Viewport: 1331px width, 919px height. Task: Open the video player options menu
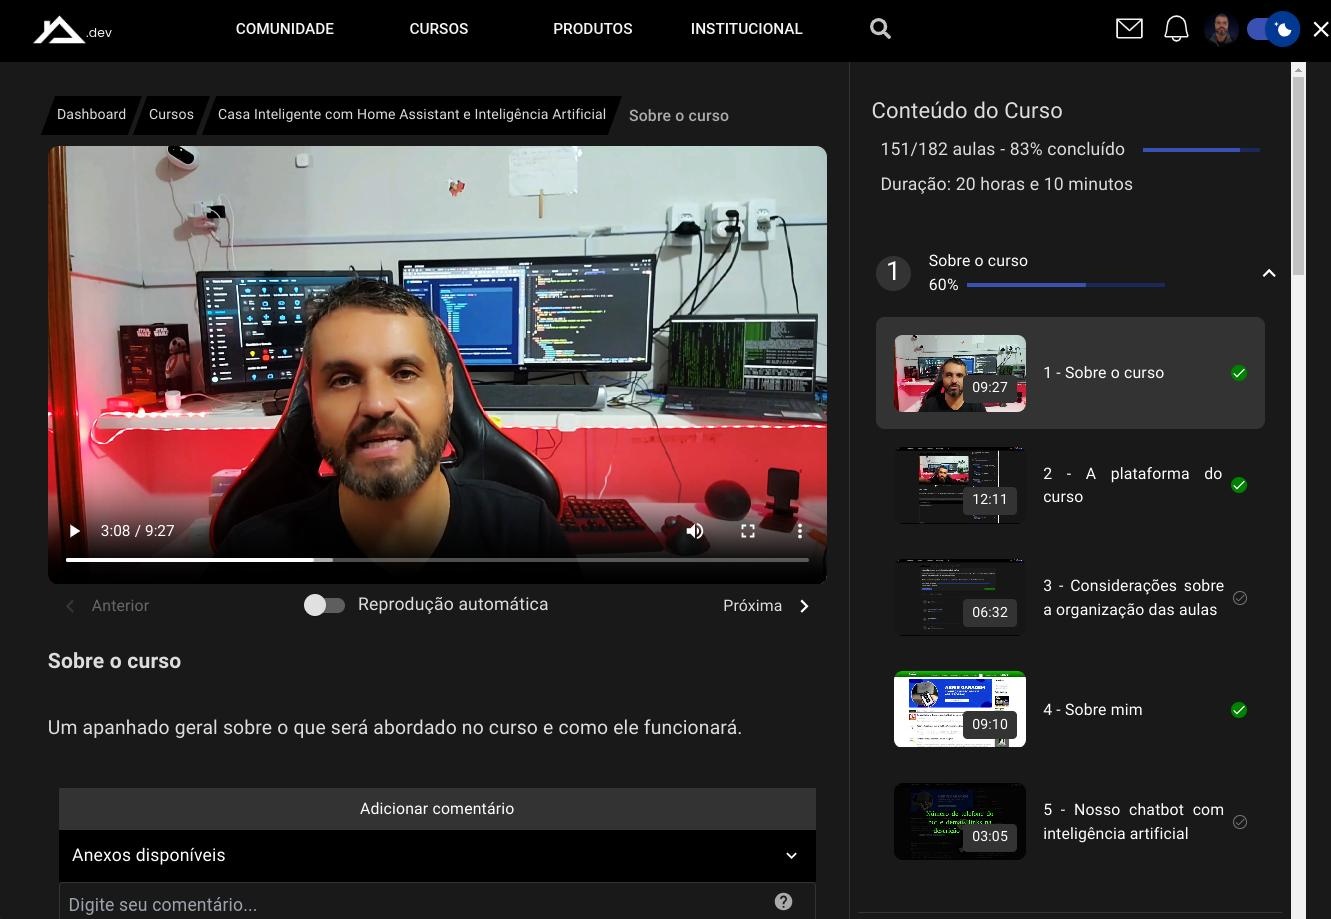[800, 531]
